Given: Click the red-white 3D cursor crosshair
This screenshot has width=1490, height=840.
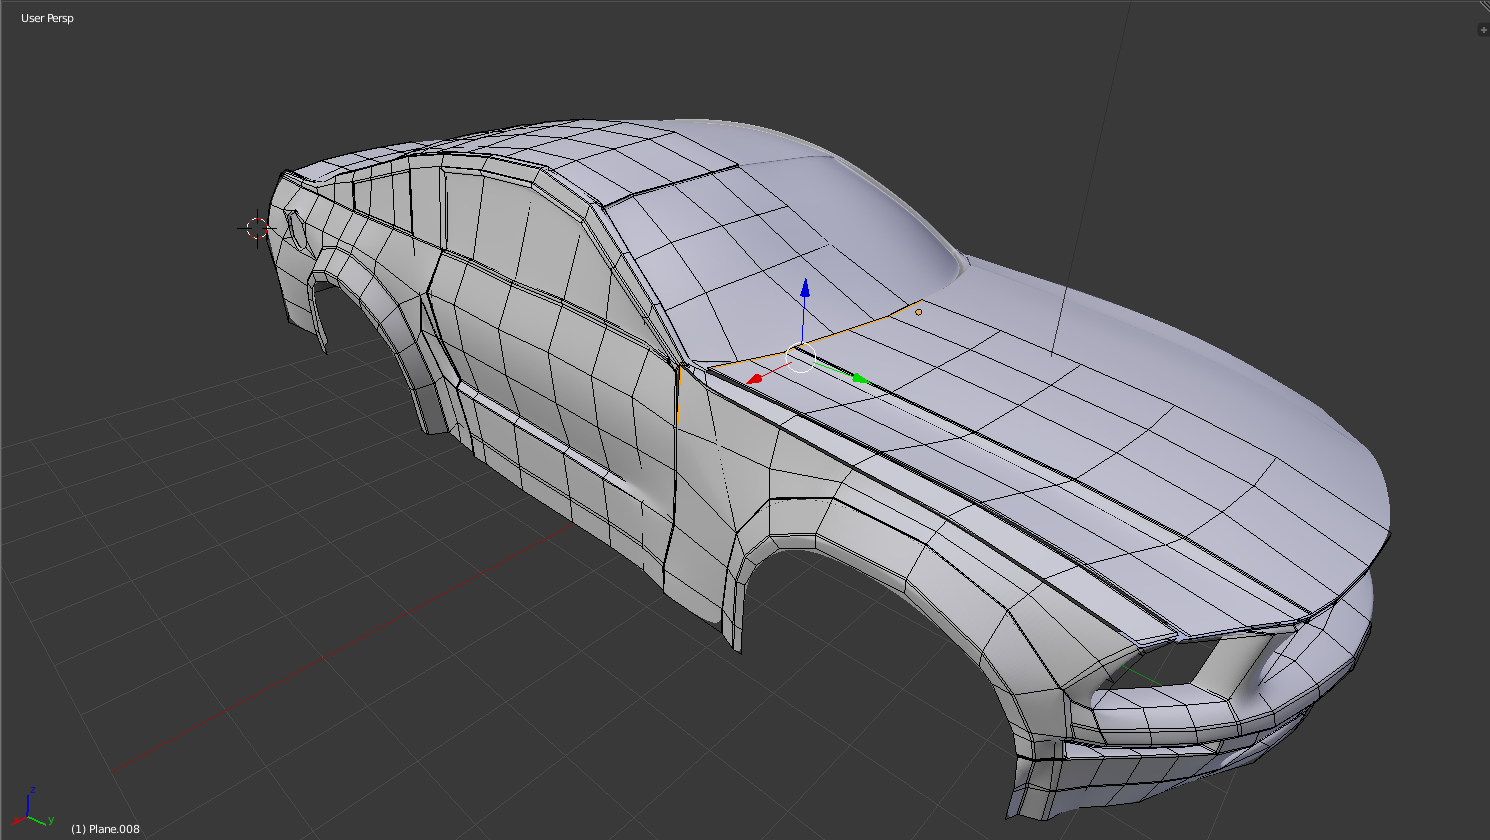Looking at the screenshot, I should pyautogui.click(x=258, y=228).
